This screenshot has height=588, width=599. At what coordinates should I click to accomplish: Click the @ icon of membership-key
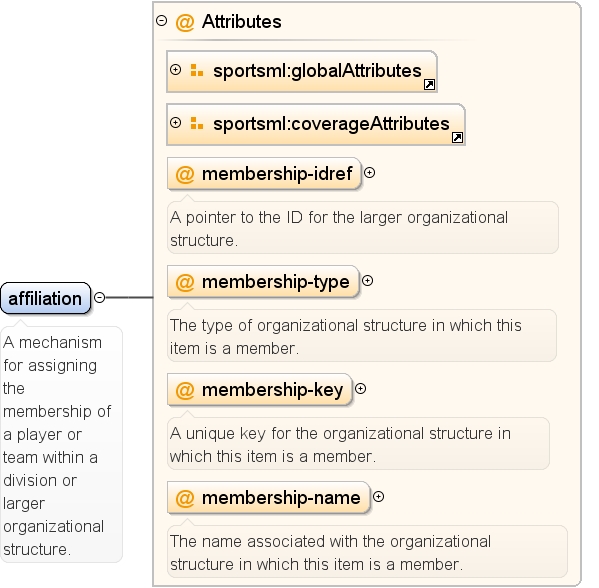pos(185,390)
